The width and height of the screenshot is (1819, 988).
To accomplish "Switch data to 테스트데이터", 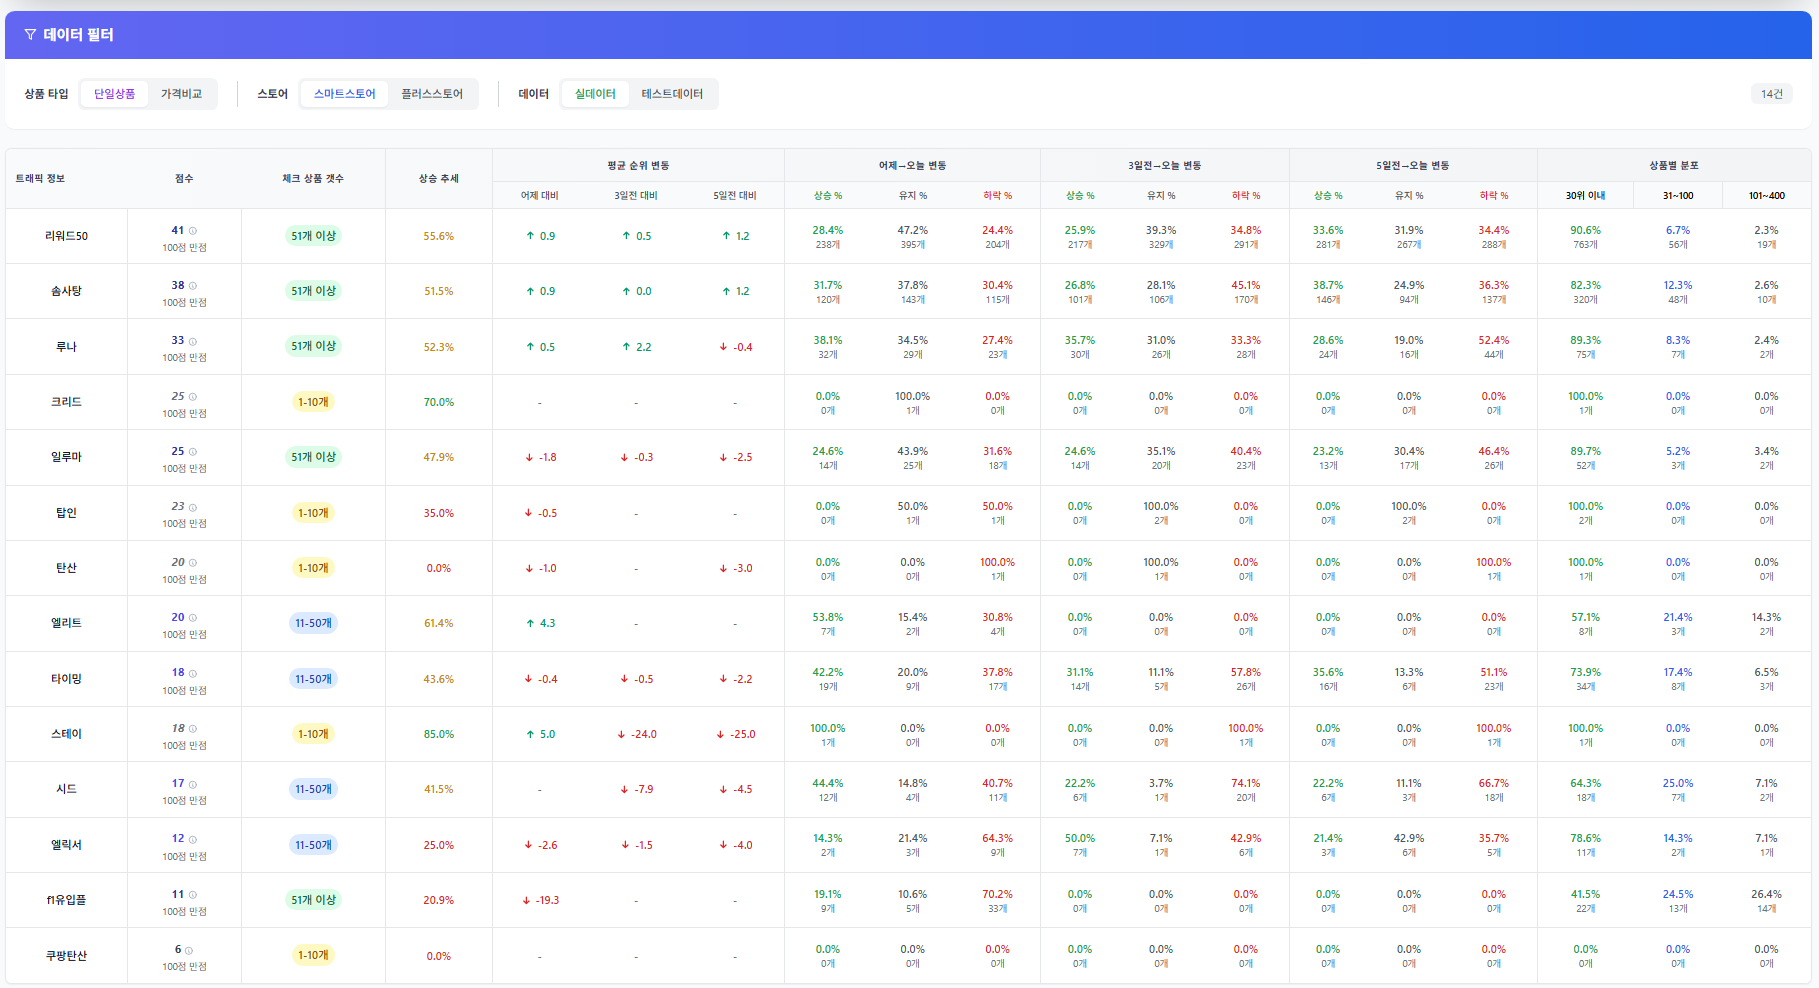I will pos(672,94).
